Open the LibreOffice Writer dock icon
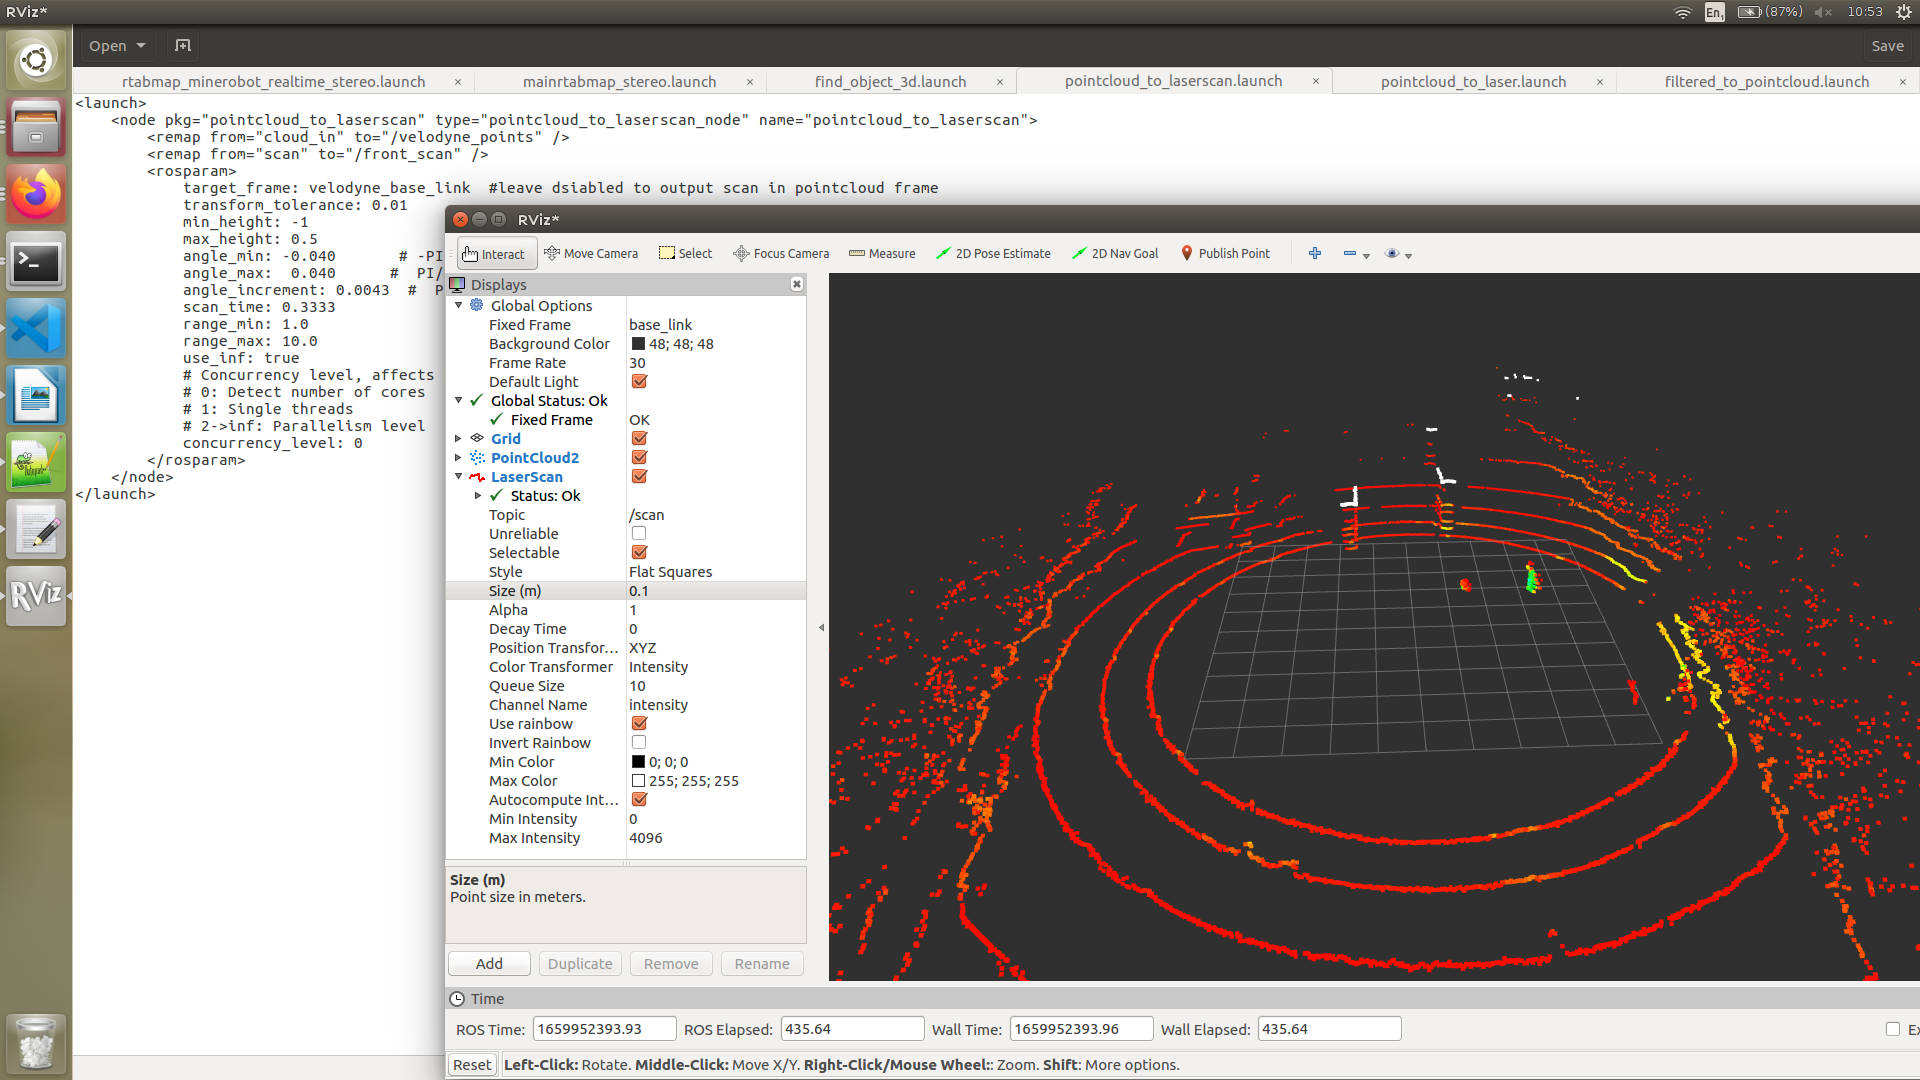 click(36, 395)
